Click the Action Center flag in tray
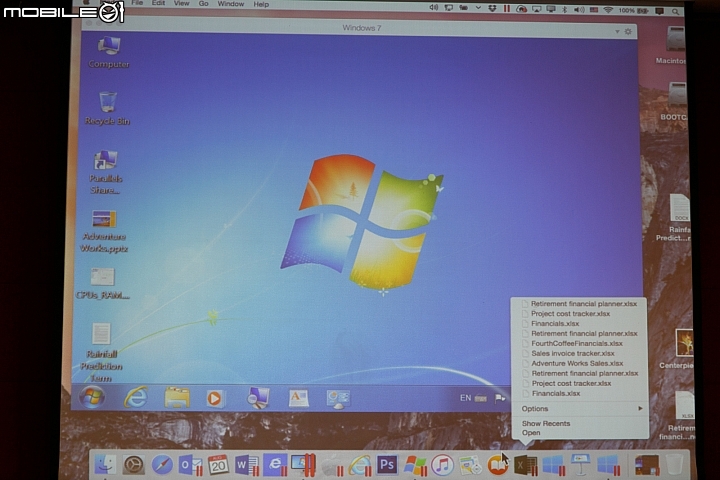 [500, 398]
